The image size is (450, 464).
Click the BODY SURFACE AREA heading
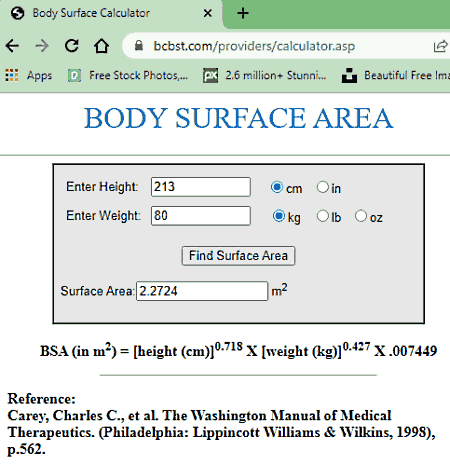point(239,118)
